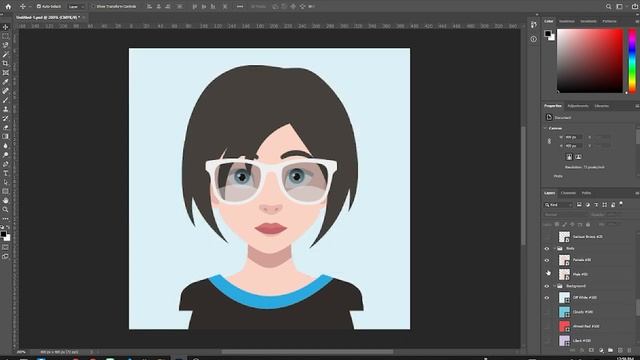Open the Color panel options menu

click(x=637, y=21)
